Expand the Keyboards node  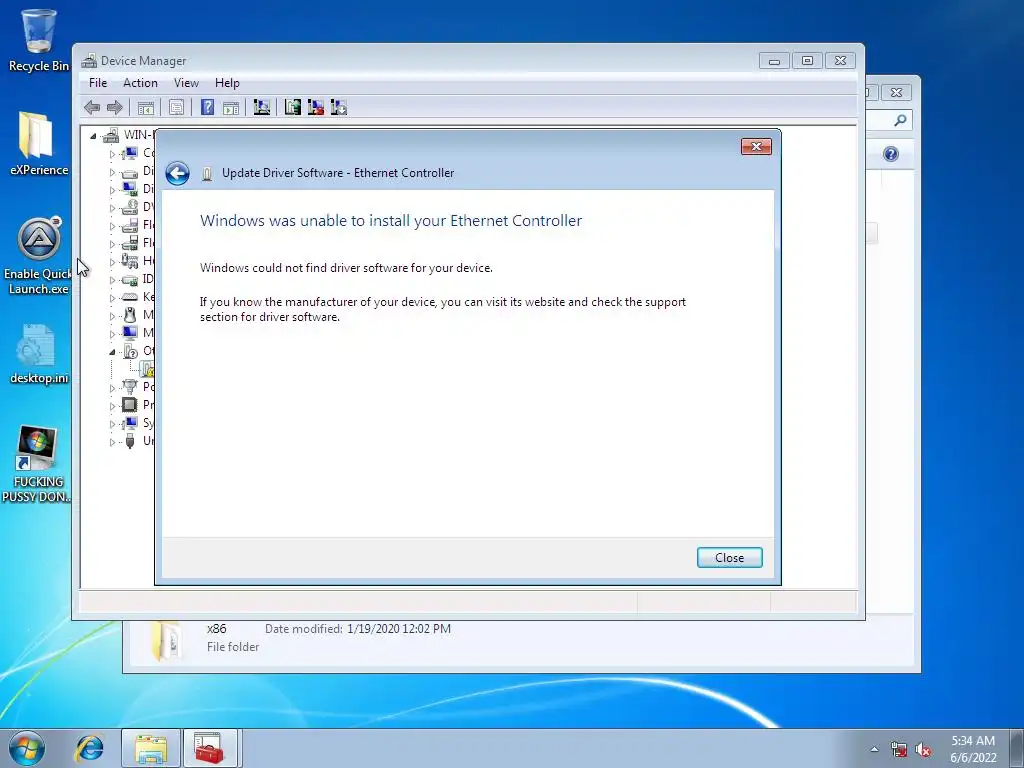tap(112, 298)
